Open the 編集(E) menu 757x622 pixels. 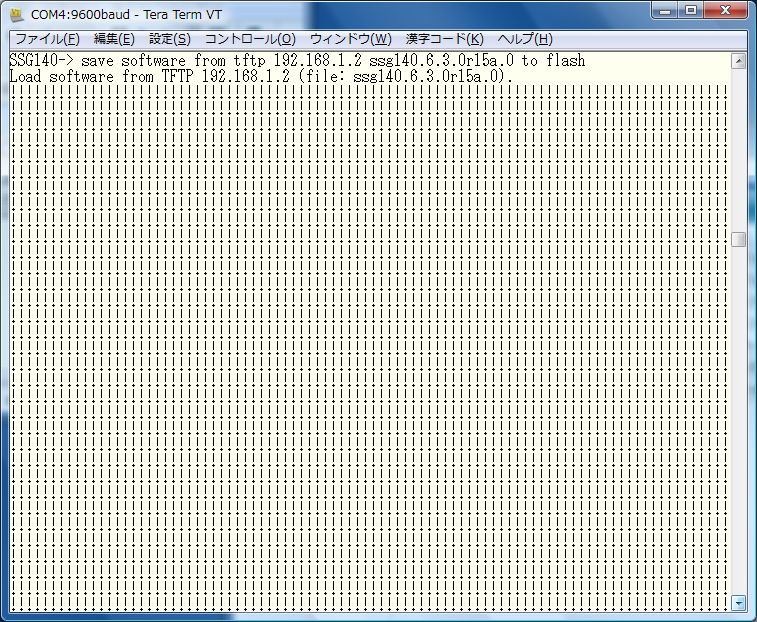[114, 39]
